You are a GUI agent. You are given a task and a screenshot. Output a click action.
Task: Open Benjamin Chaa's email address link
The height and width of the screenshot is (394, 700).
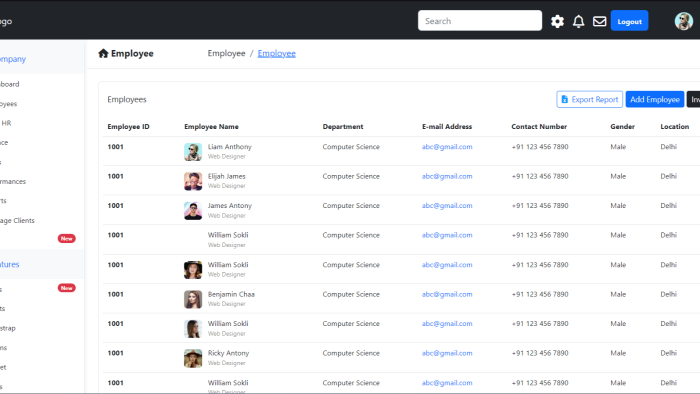[447, 294]
